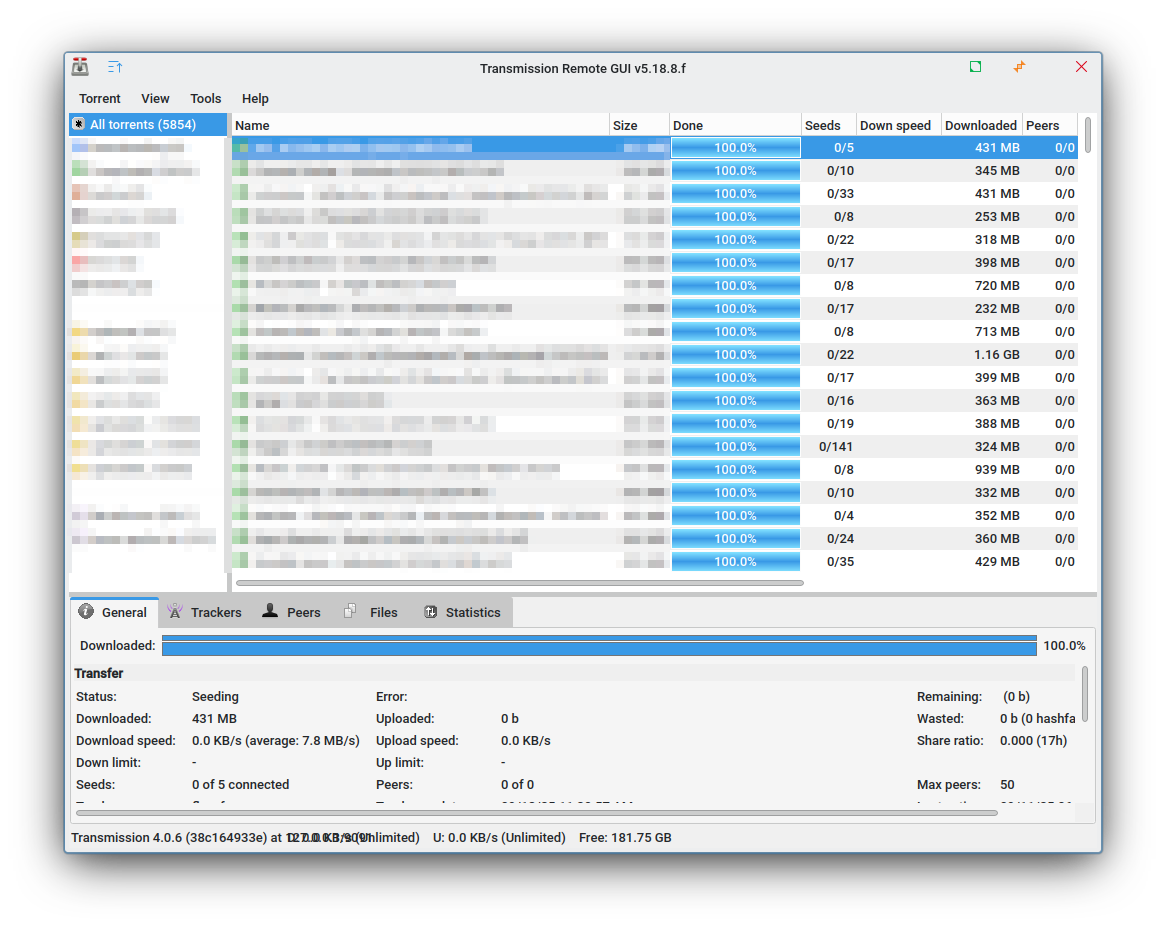Click the Statistics tab icon

pyautogui.click(x=430, y=611)
